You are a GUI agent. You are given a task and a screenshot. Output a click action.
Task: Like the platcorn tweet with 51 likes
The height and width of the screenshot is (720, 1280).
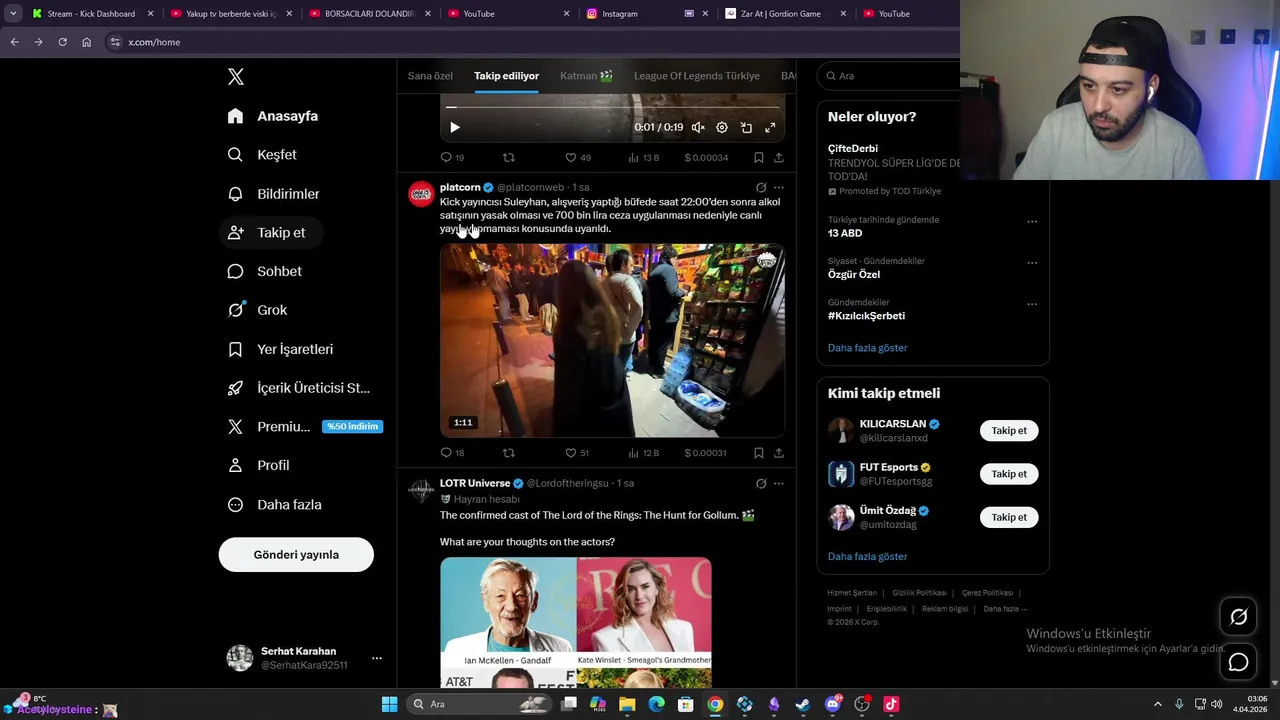(577, 453)
